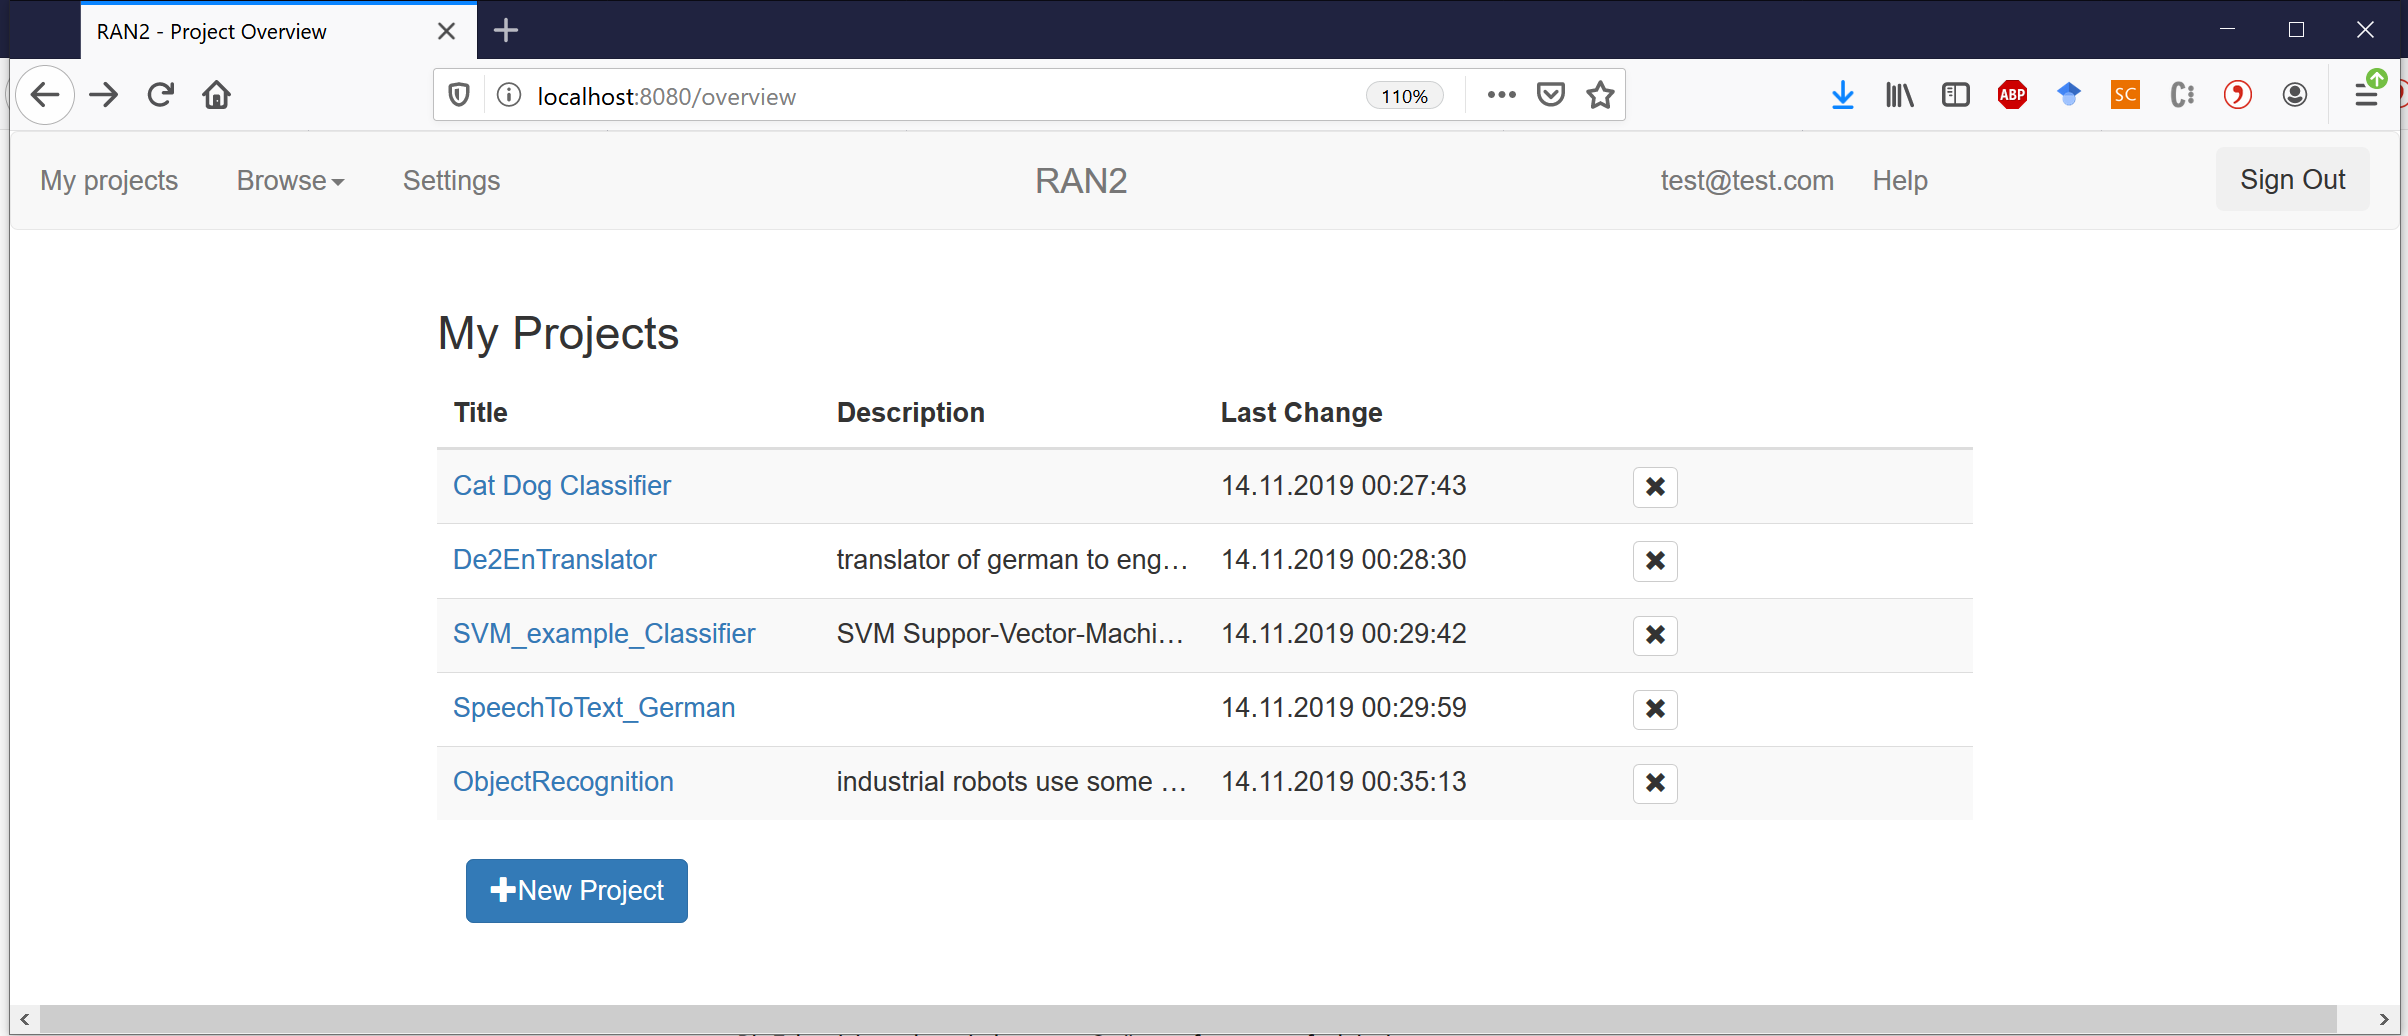The width and height of the screenshot is (2408, 1036).
Task: Click the date 14.11.2019 00:29:59
Action: 1343,708
